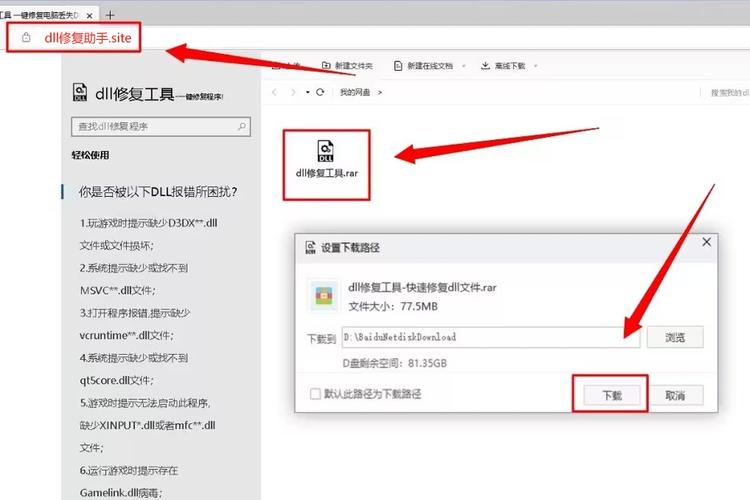Expand the chevron after 我的网盘
Viewport: 750px width, 500px height.
click(x=380, y=92)
